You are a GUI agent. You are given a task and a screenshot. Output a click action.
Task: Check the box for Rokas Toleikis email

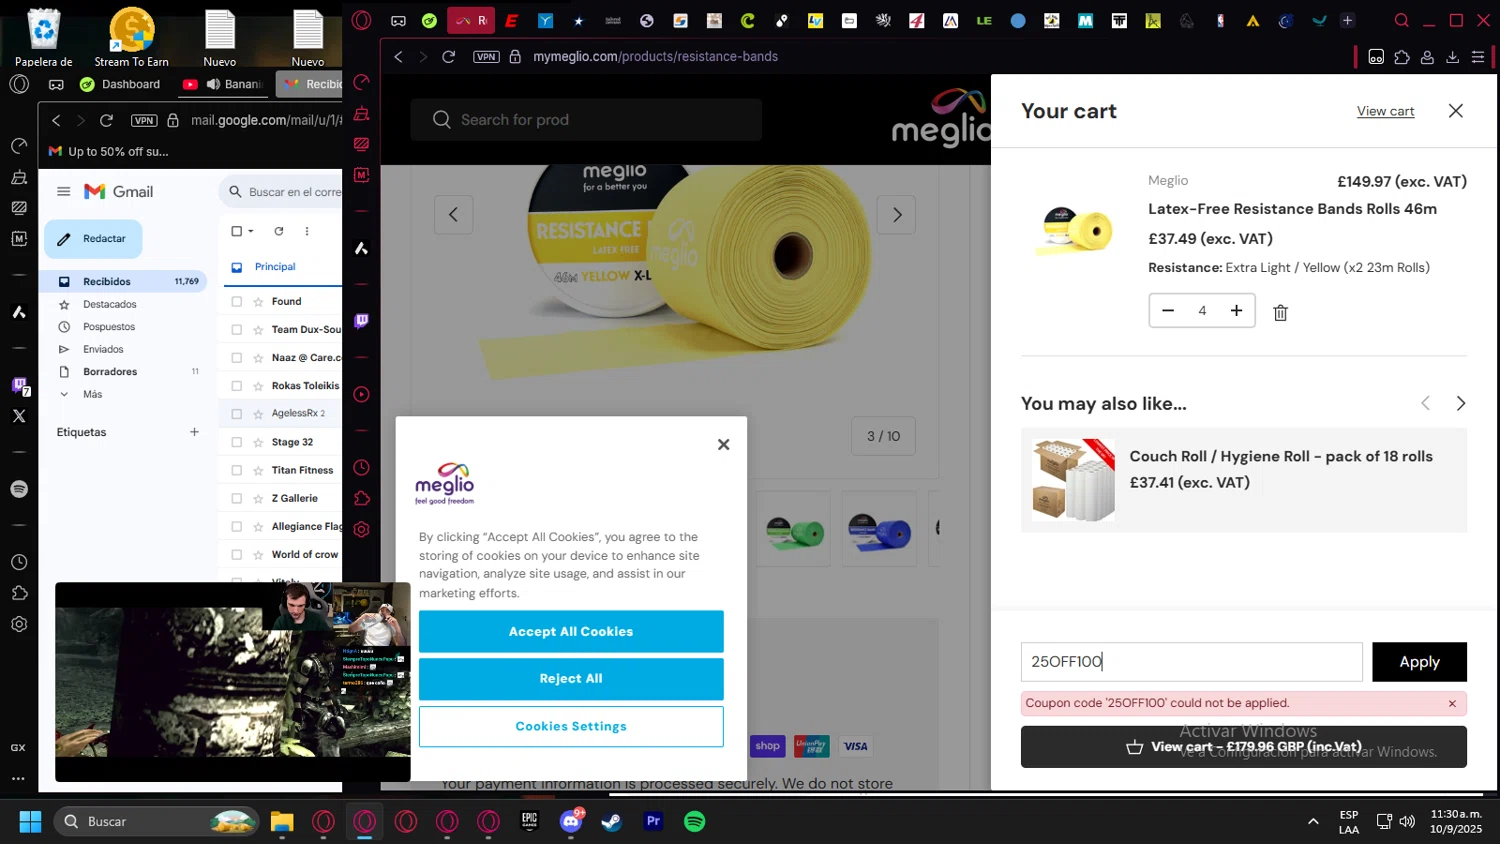click(237, 386)
